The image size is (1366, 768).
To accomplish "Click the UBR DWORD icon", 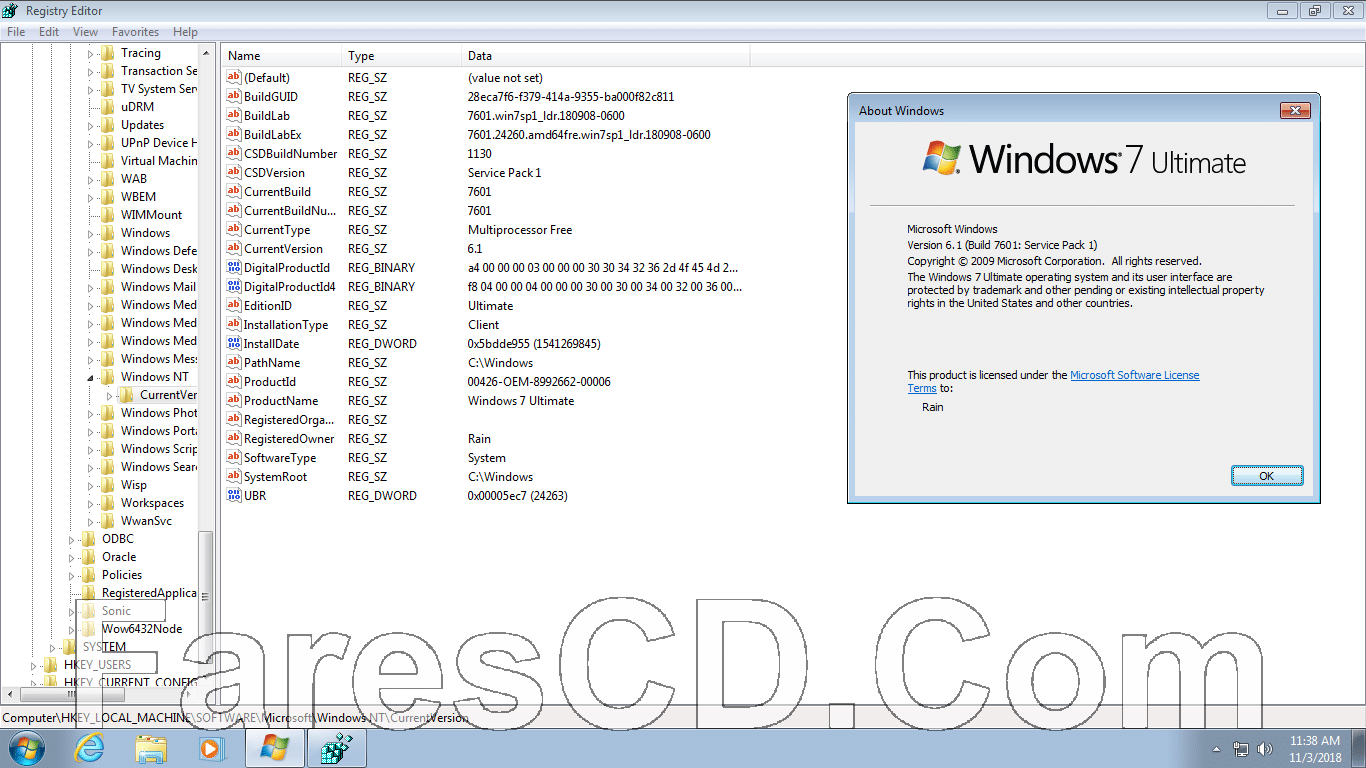I will [x=233, y=496].
